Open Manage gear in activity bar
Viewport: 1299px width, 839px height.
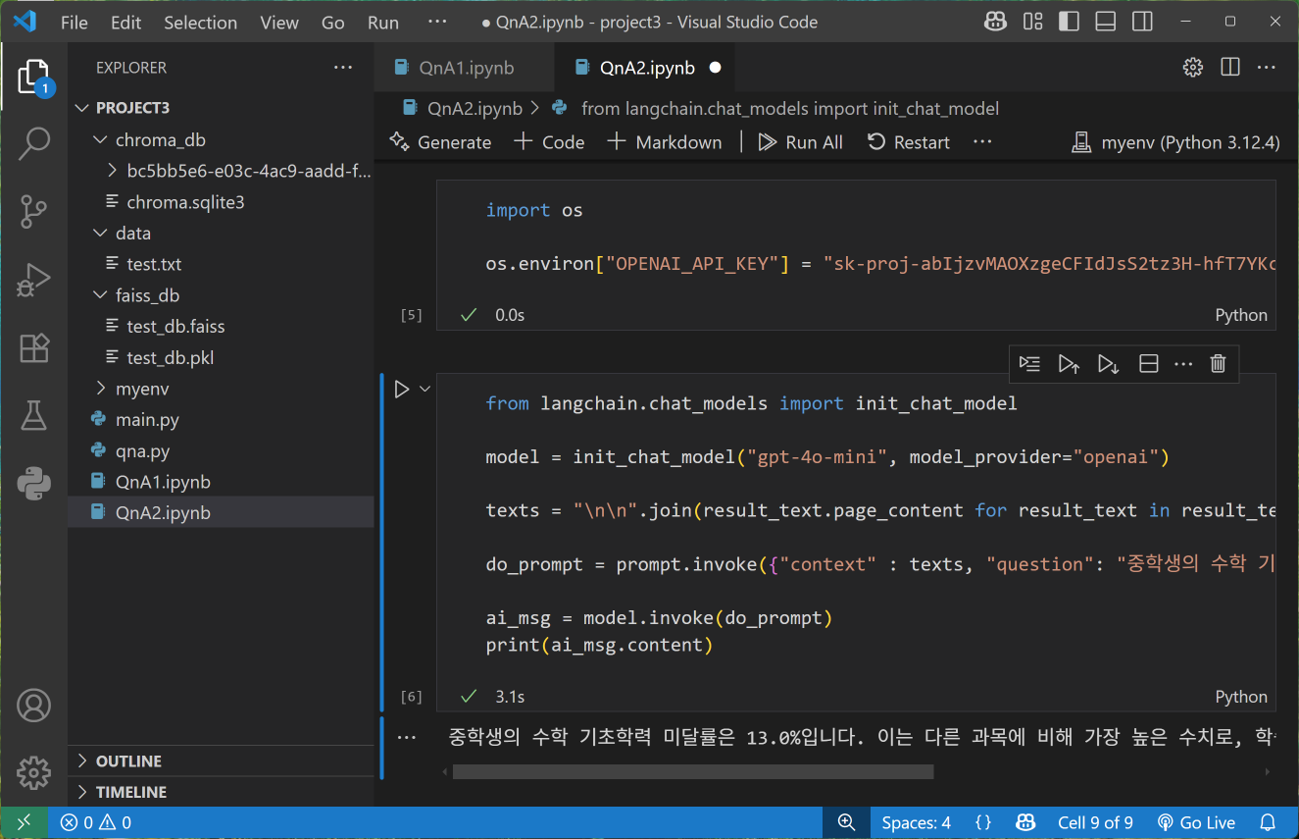[34, 772]
